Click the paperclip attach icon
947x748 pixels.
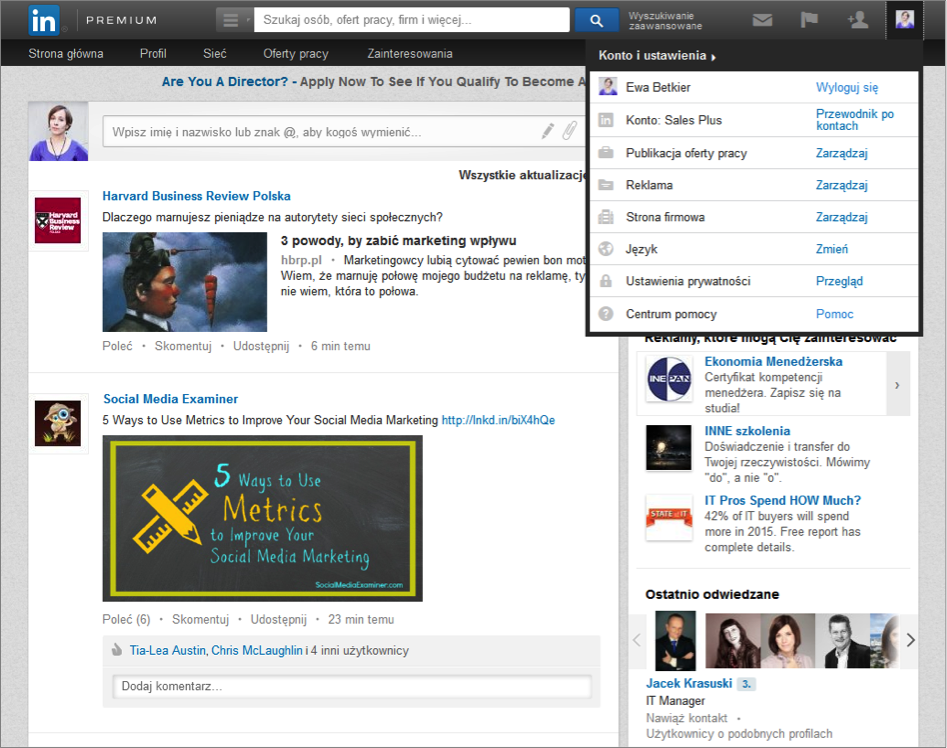tap(570, 131)
